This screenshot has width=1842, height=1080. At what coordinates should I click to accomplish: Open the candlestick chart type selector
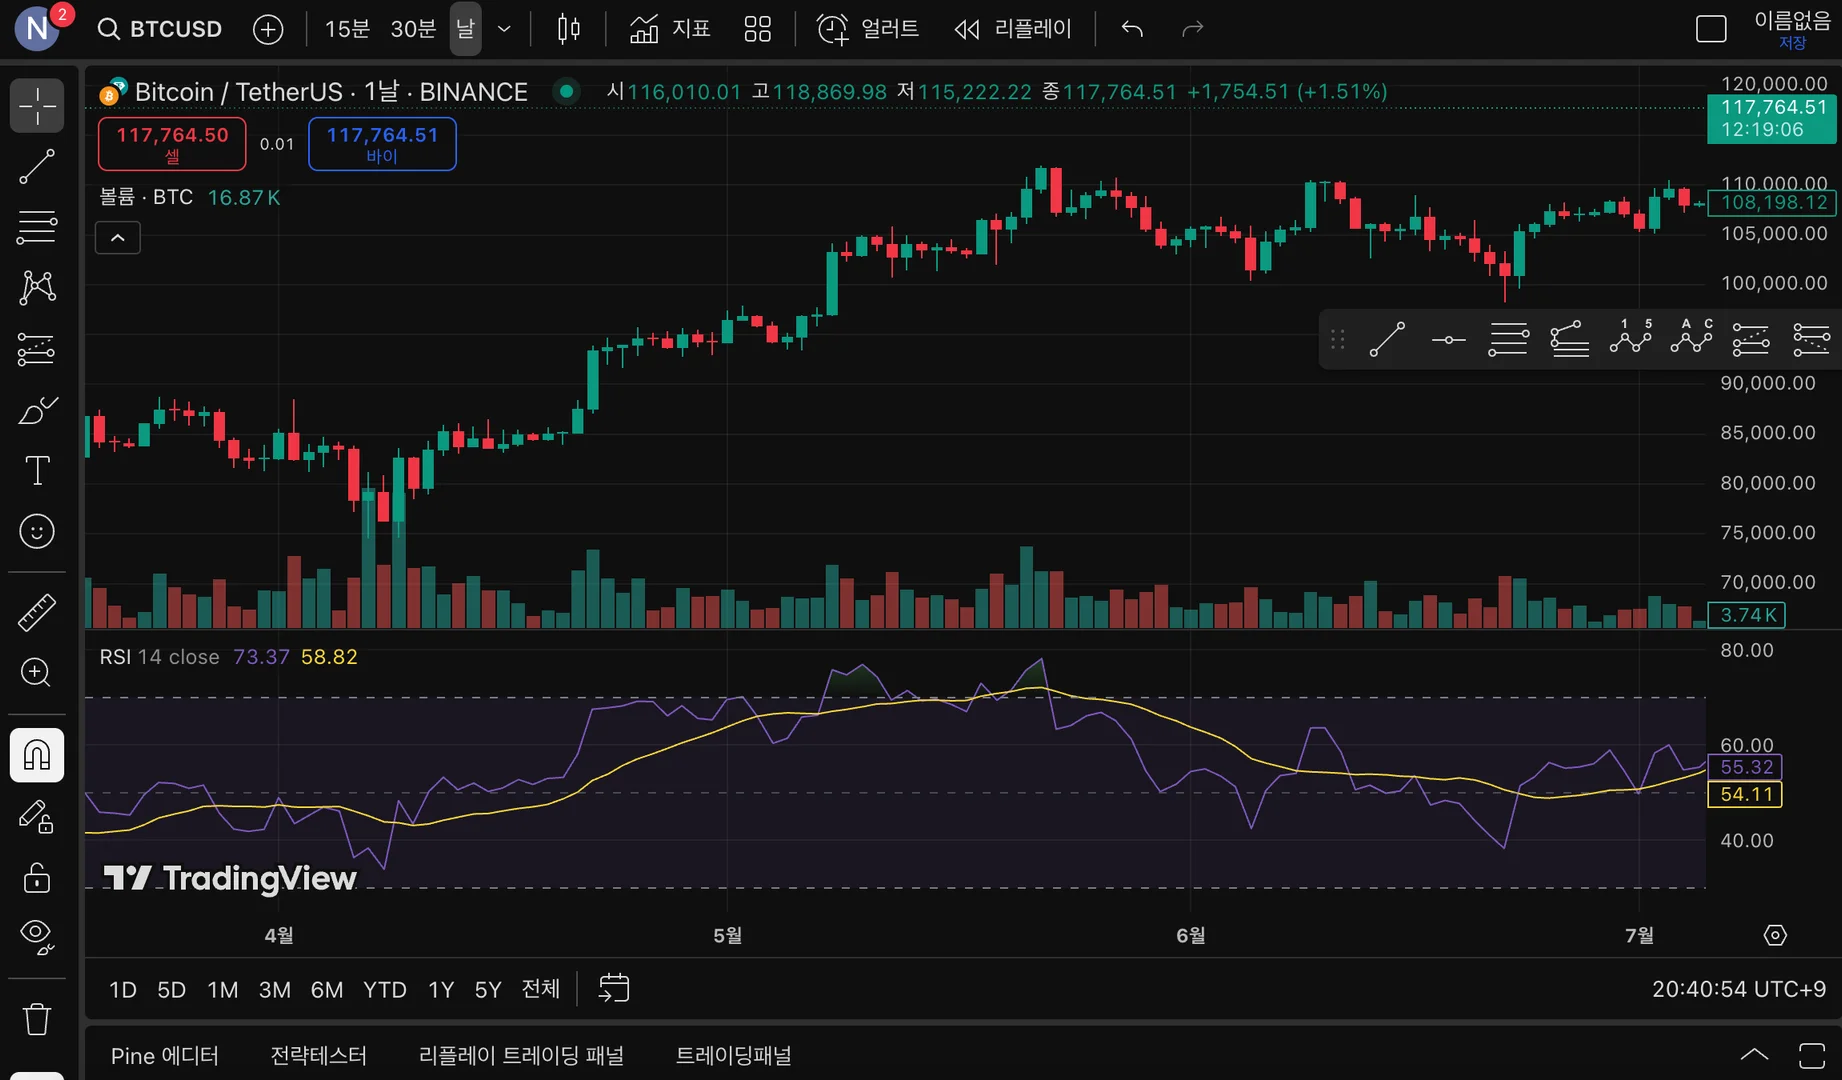[x=568, y=29]
